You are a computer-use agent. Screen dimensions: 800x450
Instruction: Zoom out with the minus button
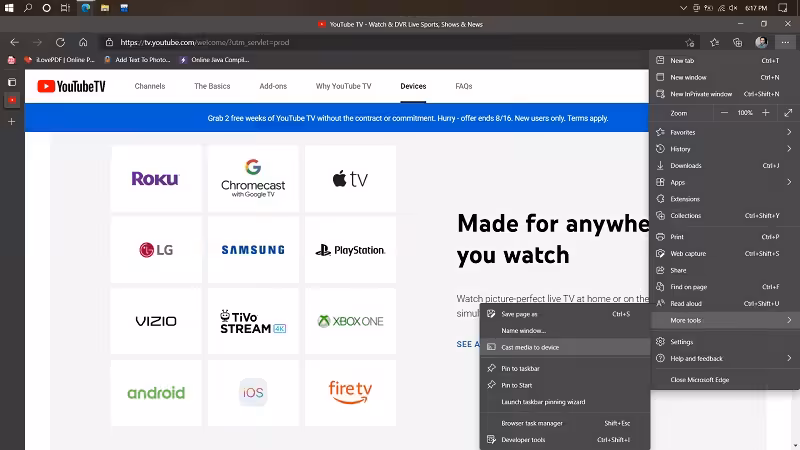[724, 113]
